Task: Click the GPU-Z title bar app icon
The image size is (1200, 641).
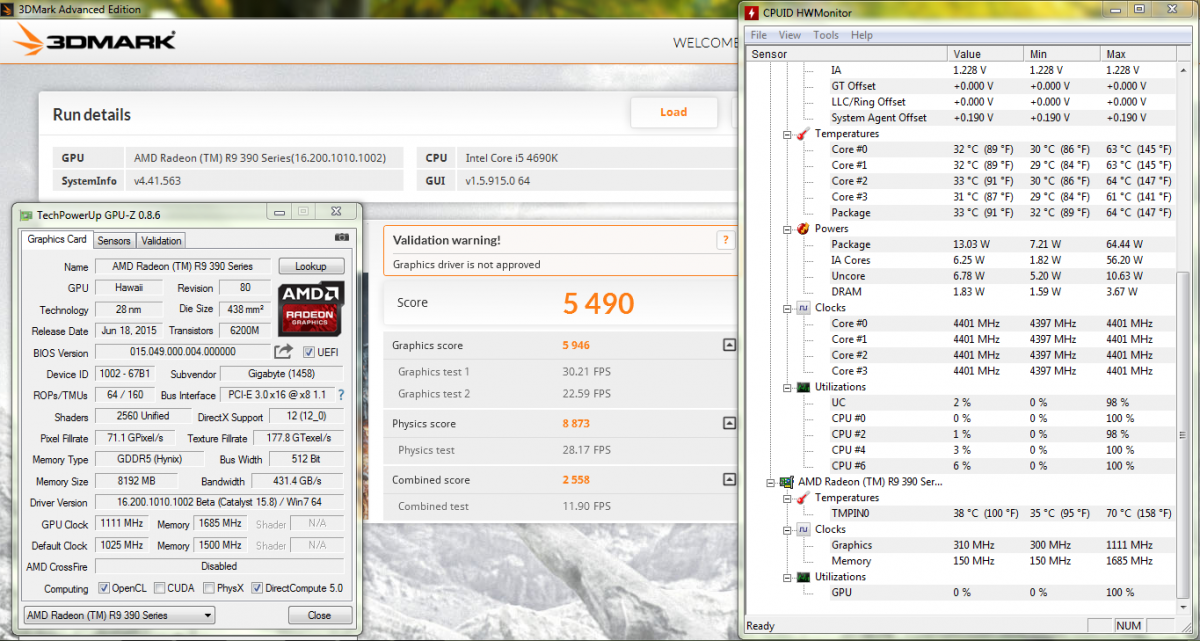Action: [25, 214]
